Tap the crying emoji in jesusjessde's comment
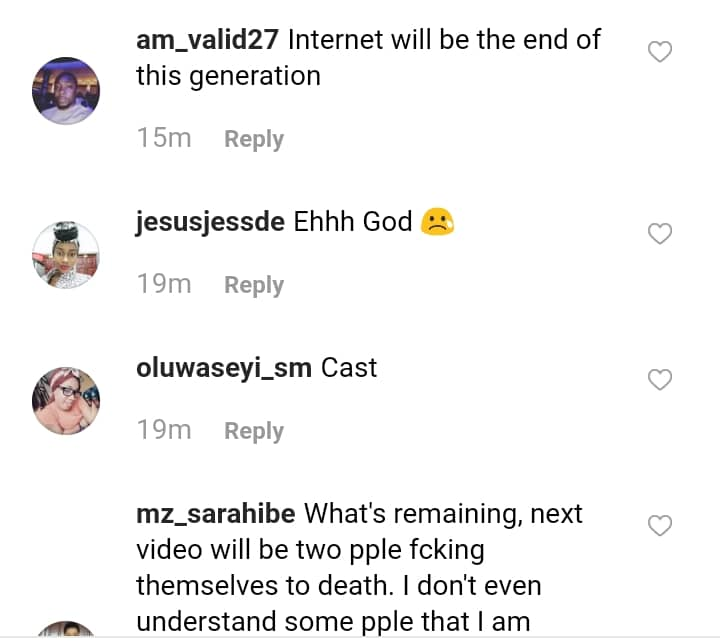The image size is (720, 643). coord(437,222)
